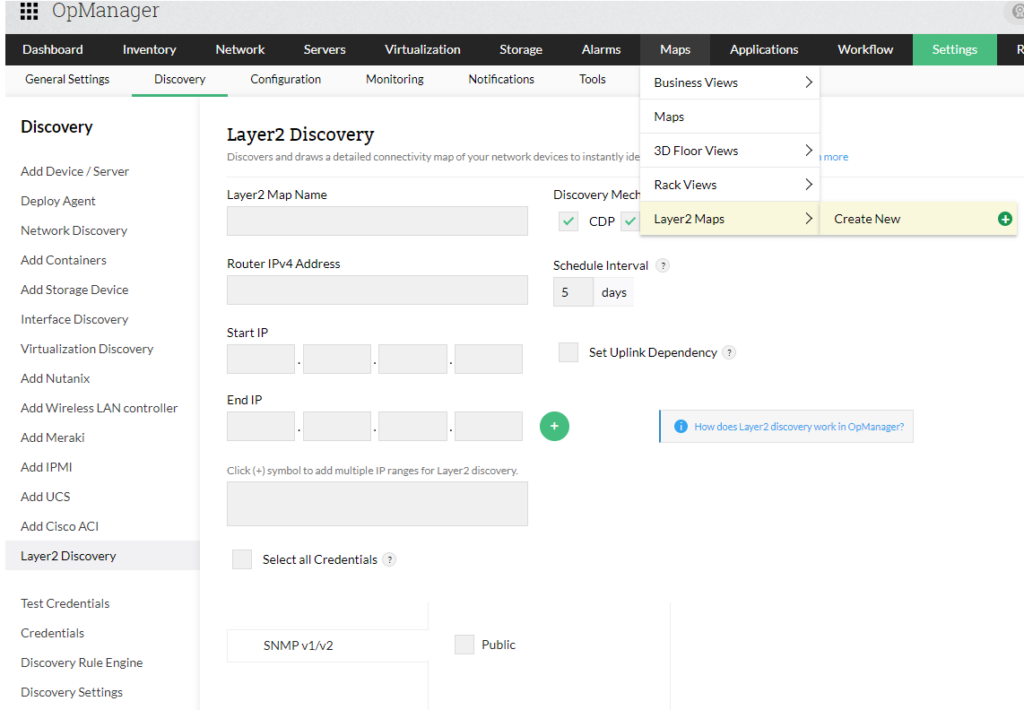Expand the Layer2 Maps submenu arrow

[808, 218]
